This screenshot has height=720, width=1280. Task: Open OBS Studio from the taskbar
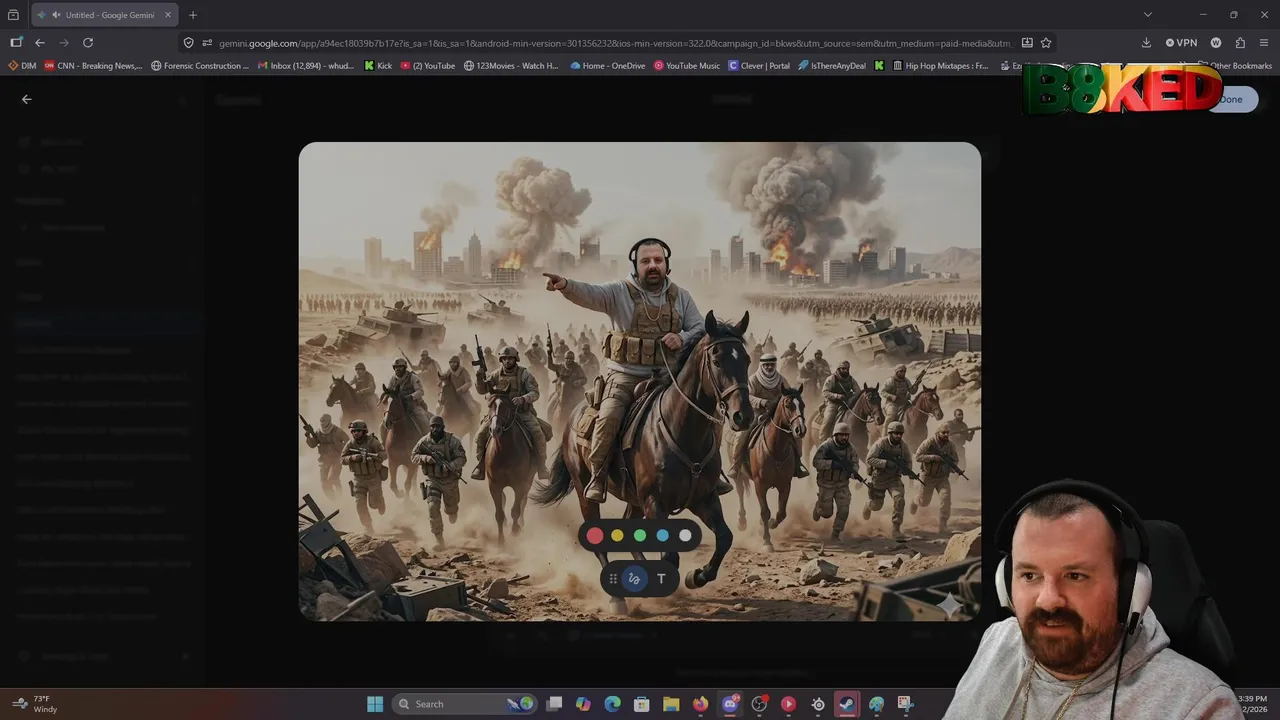759,704
